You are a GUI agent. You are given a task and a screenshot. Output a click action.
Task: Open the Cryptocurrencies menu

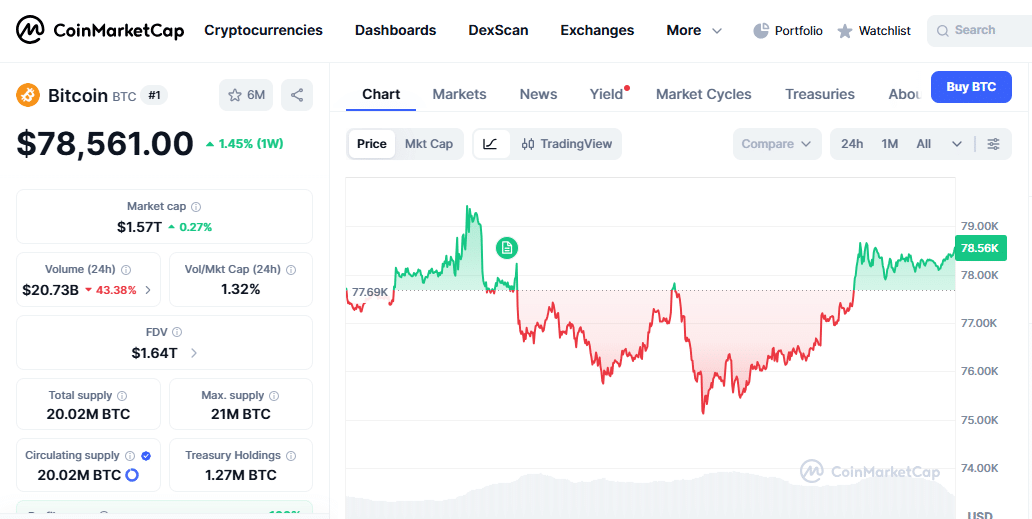click(263, 30)
